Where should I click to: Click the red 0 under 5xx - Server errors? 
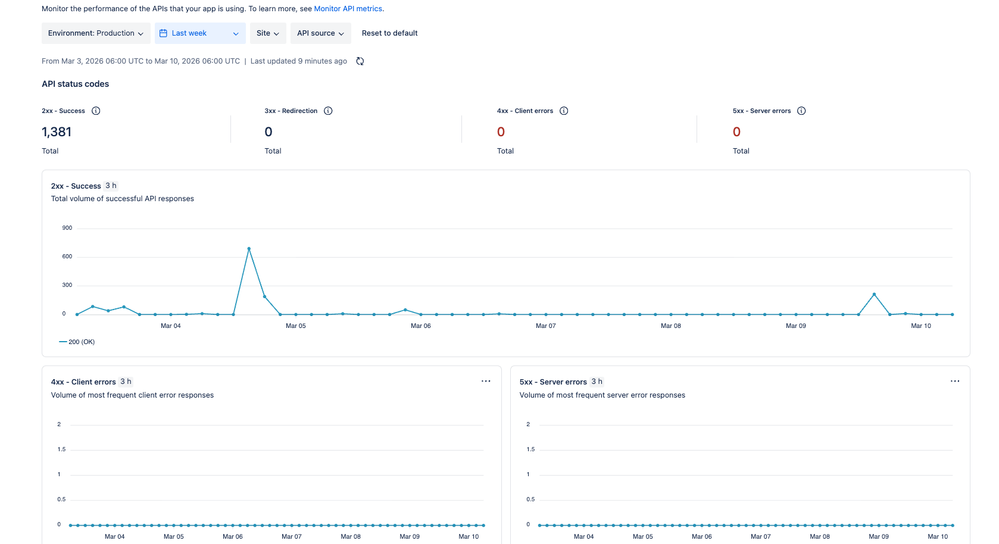737,132
